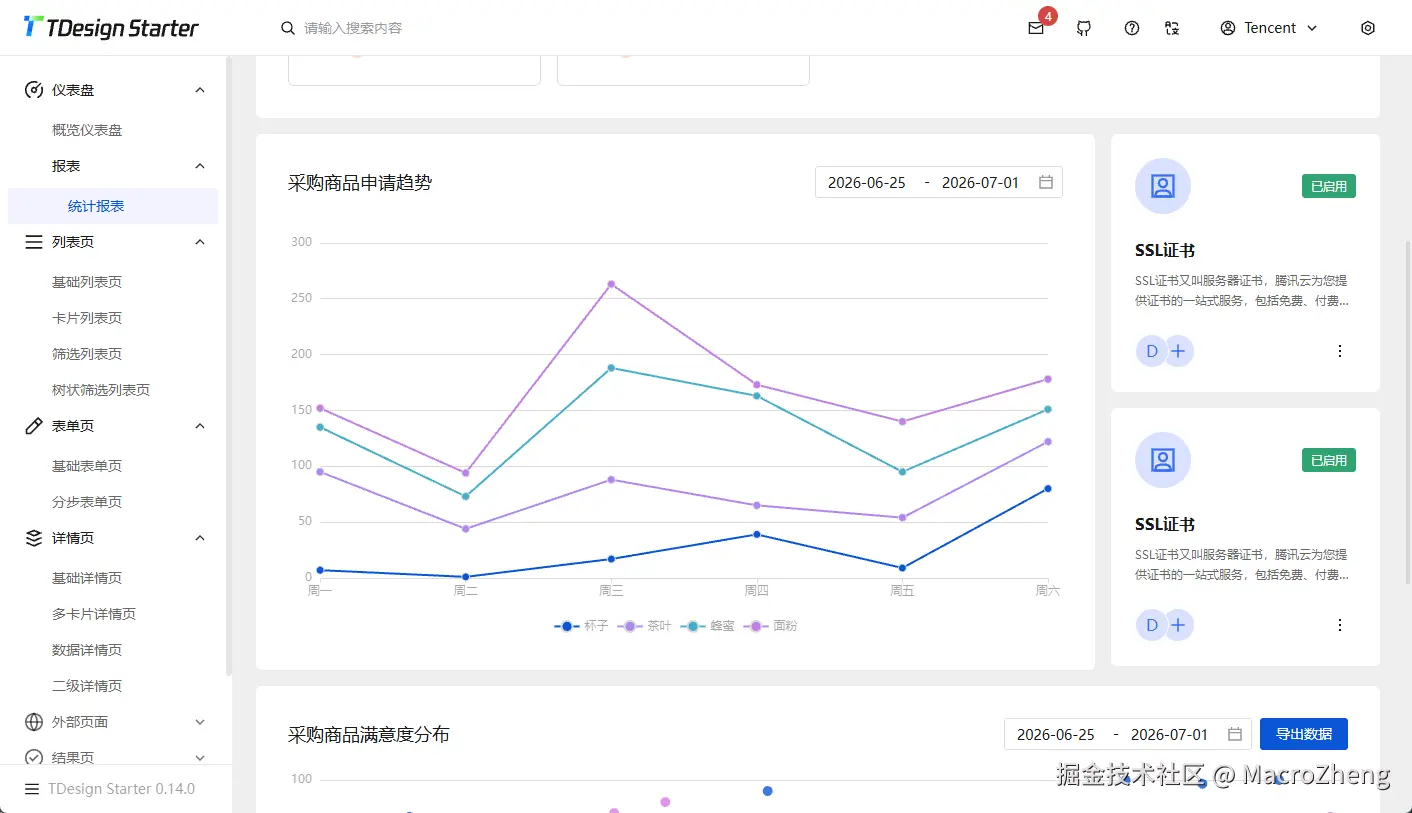Click the 详情页 layers icon in sidebar
1412x813 pixels.
[x=34, y=538]
